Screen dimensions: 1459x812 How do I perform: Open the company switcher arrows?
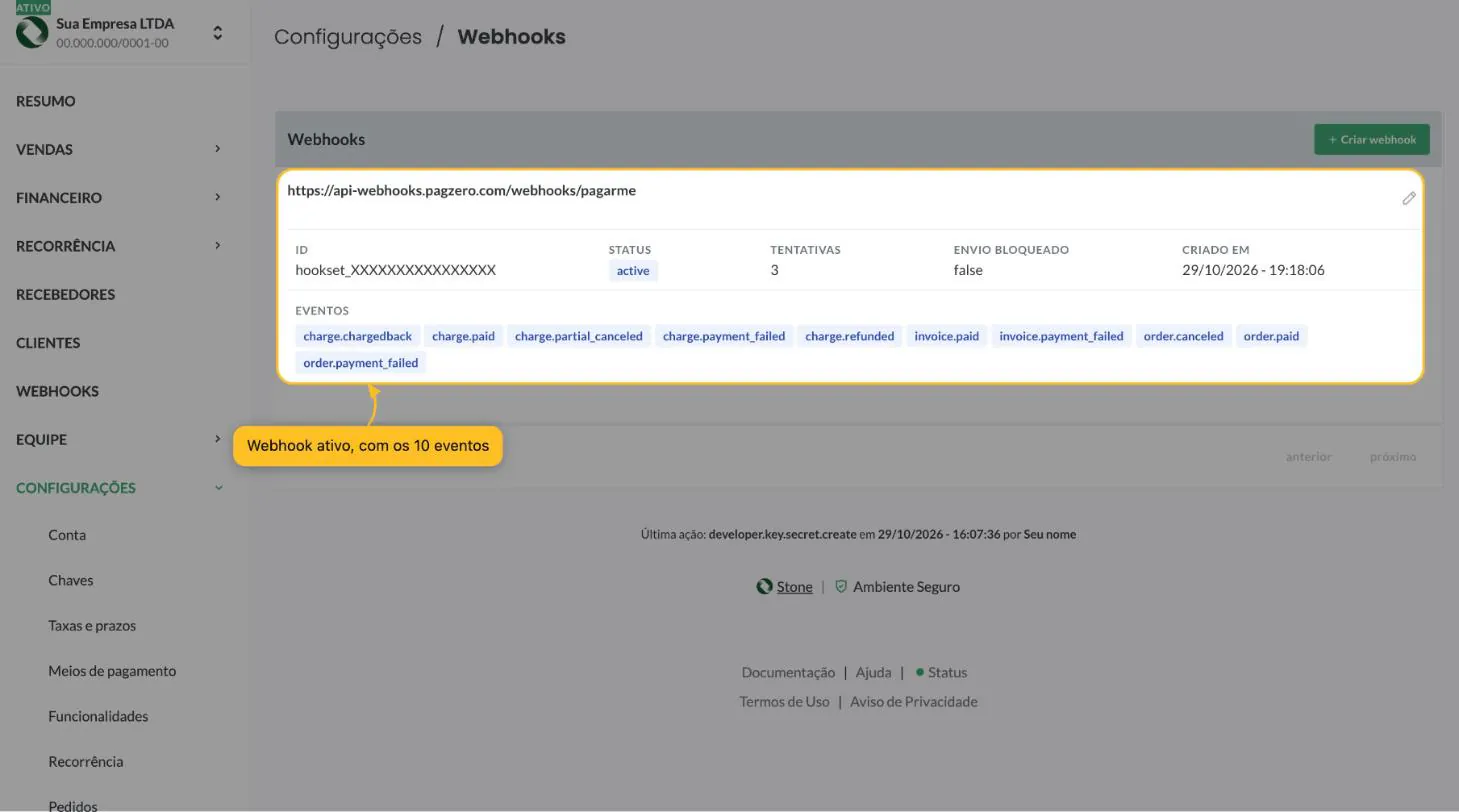pos(217,33)
